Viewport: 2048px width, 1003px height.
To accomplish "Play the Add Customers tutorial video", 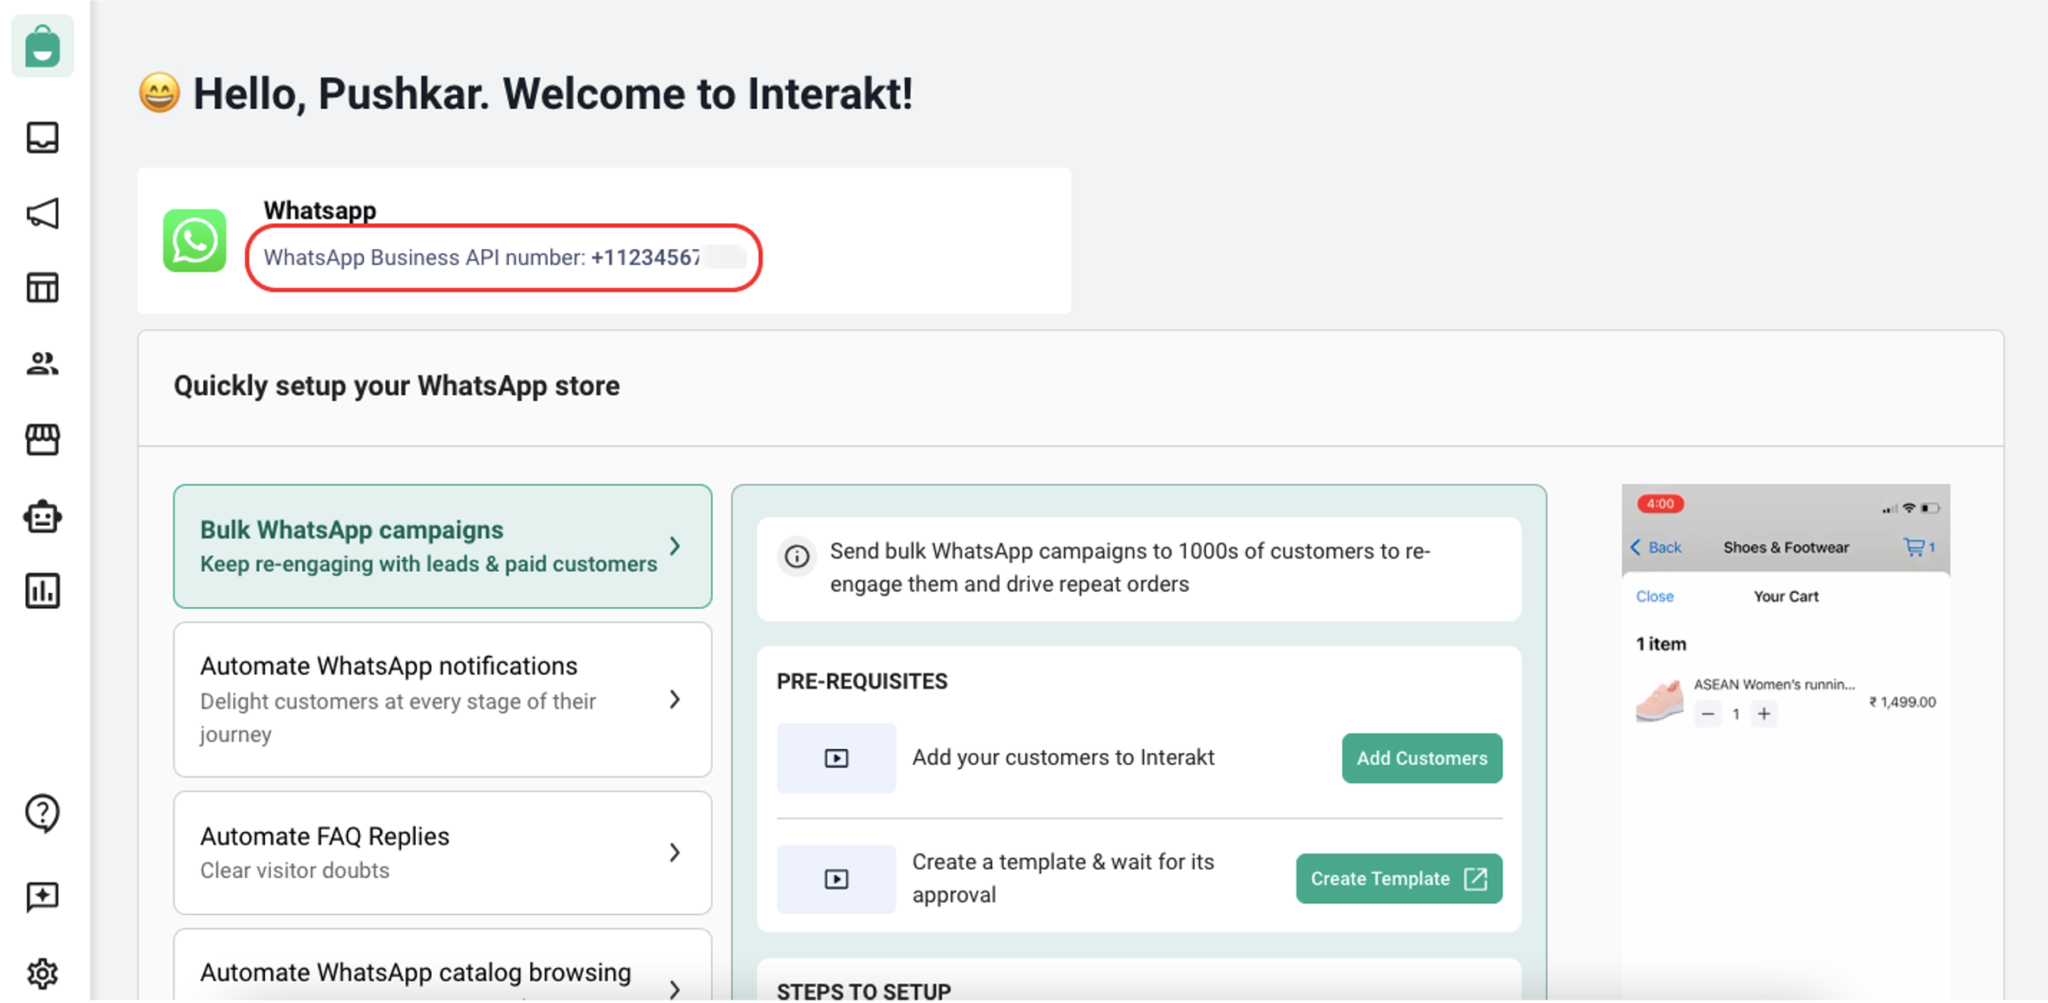I will pyautogui.click(x=836, y=758).
